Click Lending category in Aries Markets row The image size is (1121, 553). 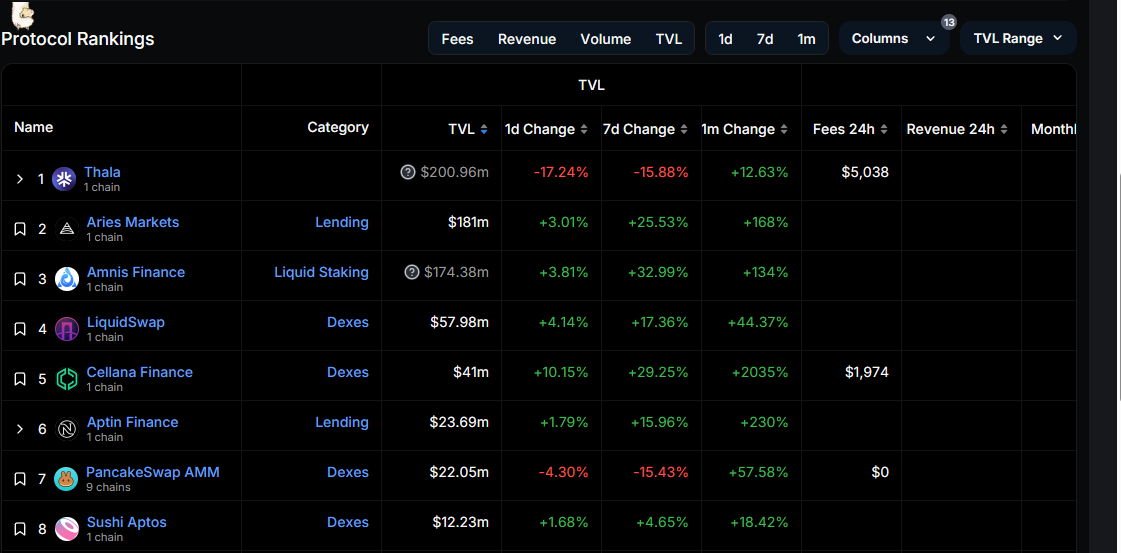[x=342, y=222]
